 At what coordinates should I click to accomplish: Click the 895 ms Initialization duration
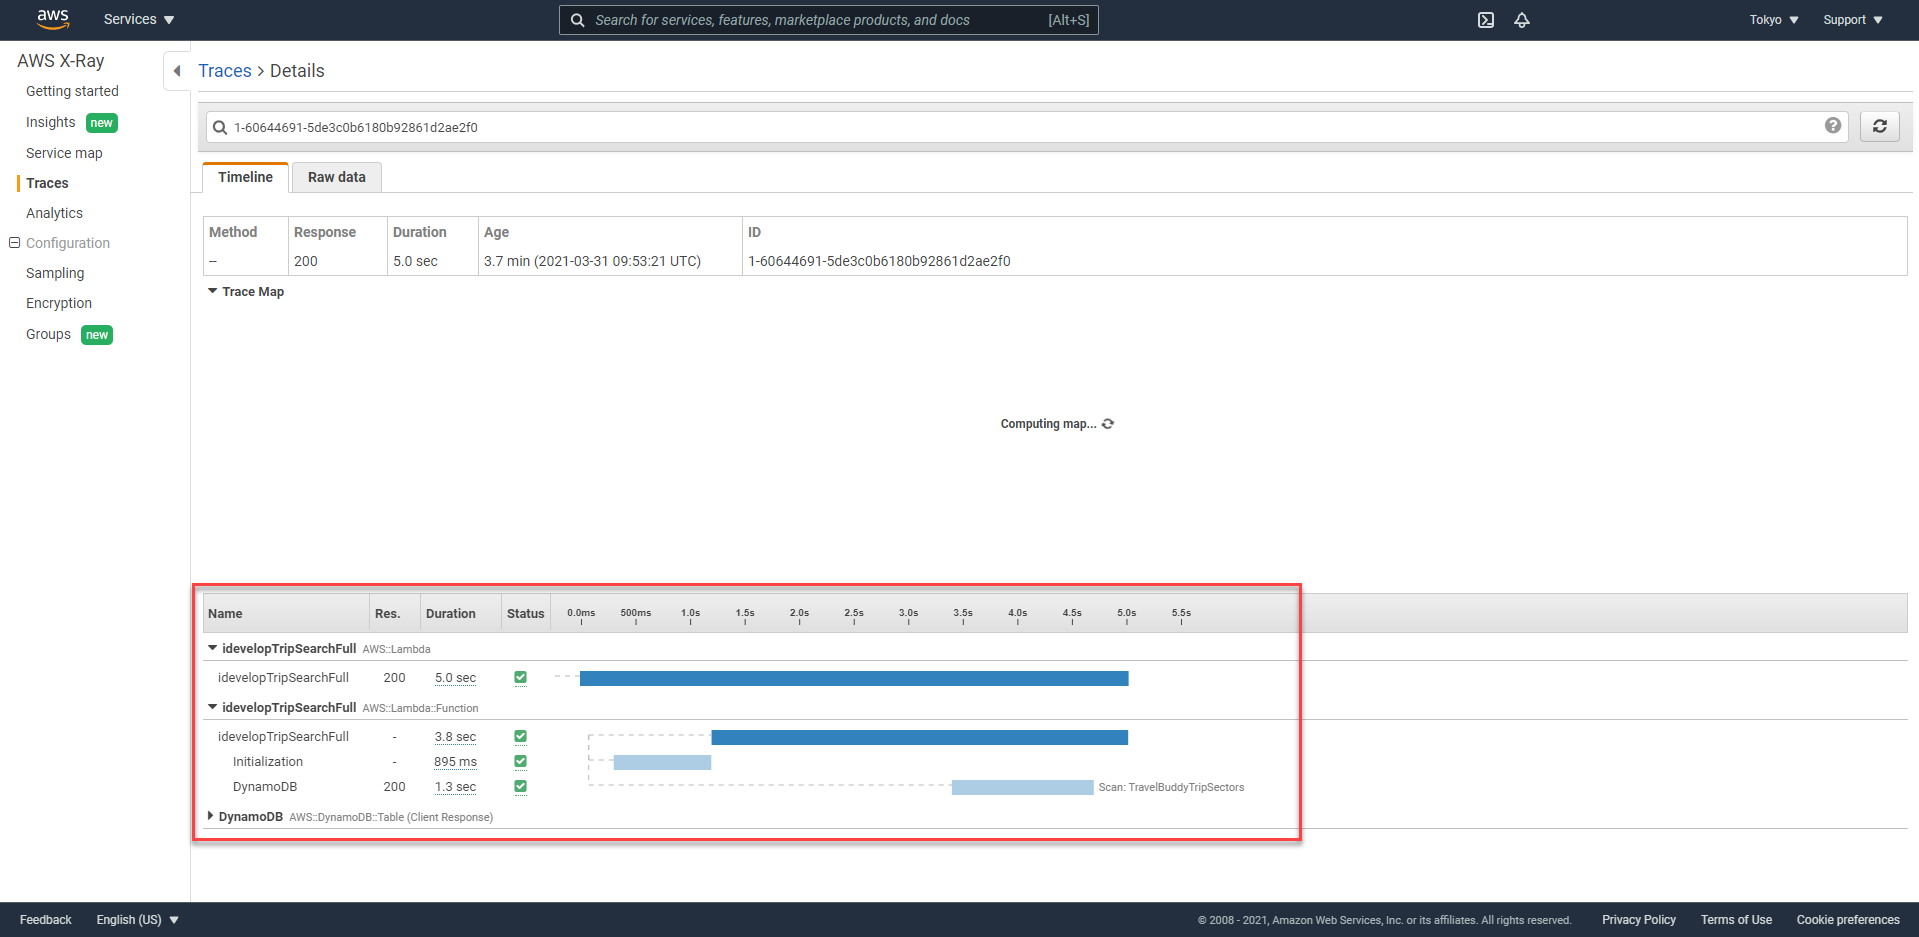pos(455,762)
